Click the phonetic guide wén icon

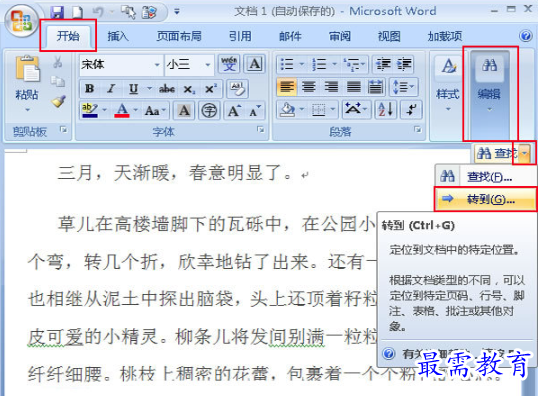(x=229, y=64)
